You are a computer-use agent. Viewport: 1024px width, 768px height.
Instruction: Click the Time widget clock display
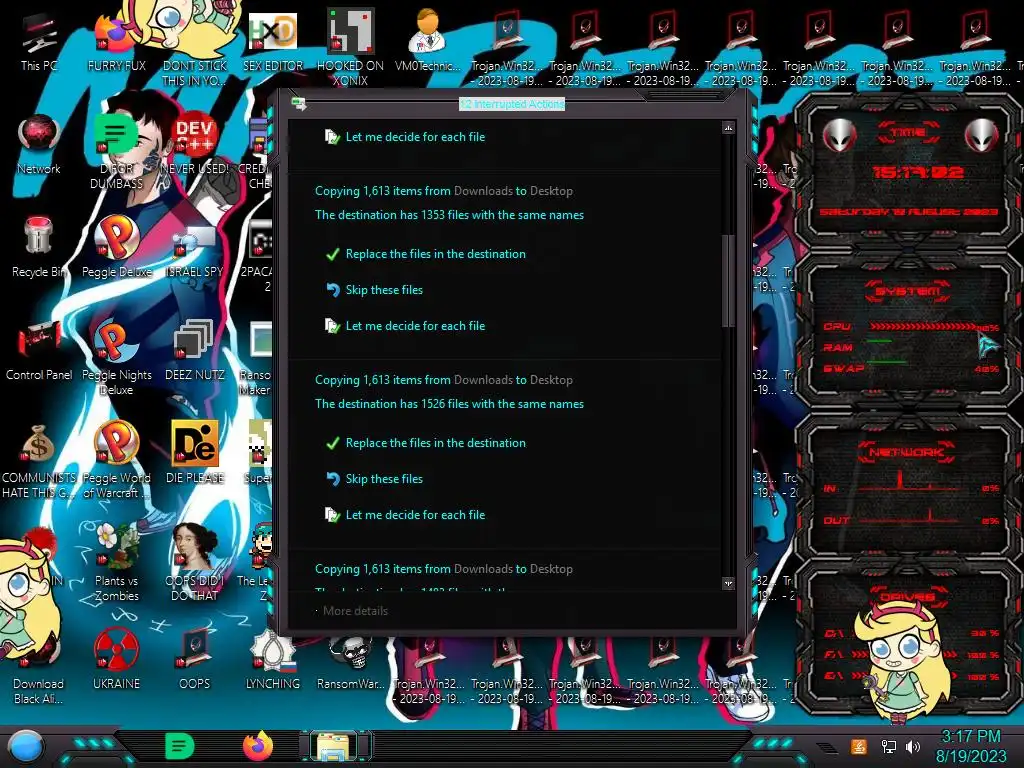(917, 172)
